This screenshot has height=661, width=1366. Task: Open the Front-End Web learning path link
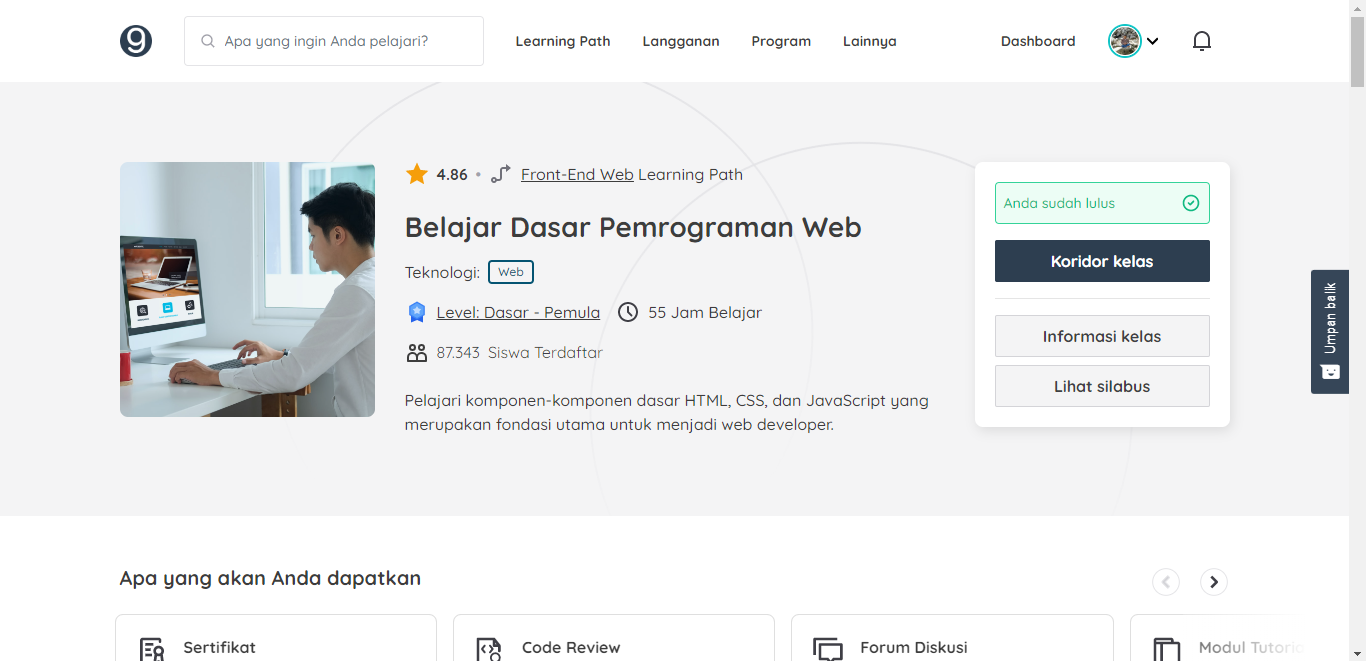[x=577, y=174]
